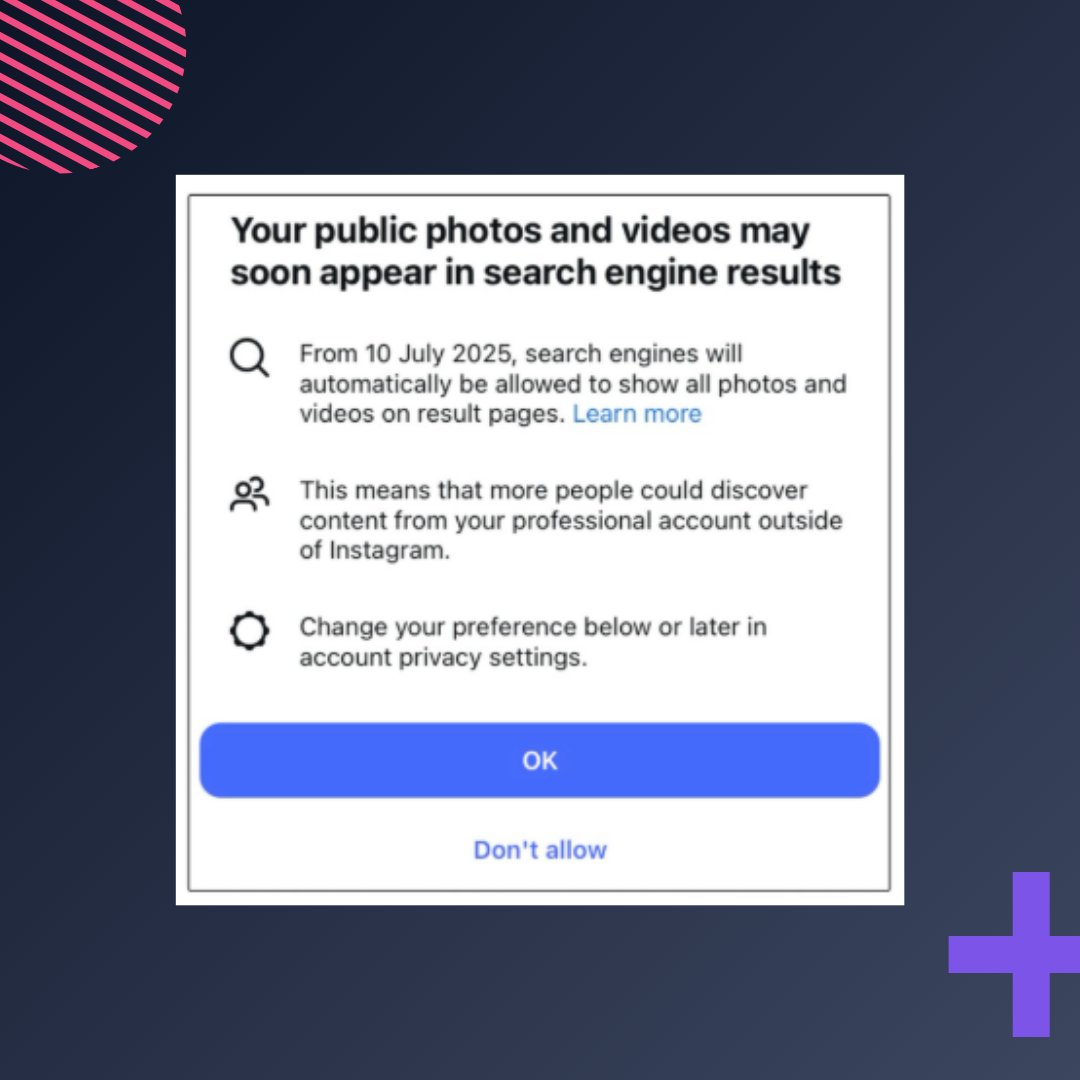1080x1080 pixels.
Task: Select the paragraph starting From 10 July 2025
Action: 572,383
